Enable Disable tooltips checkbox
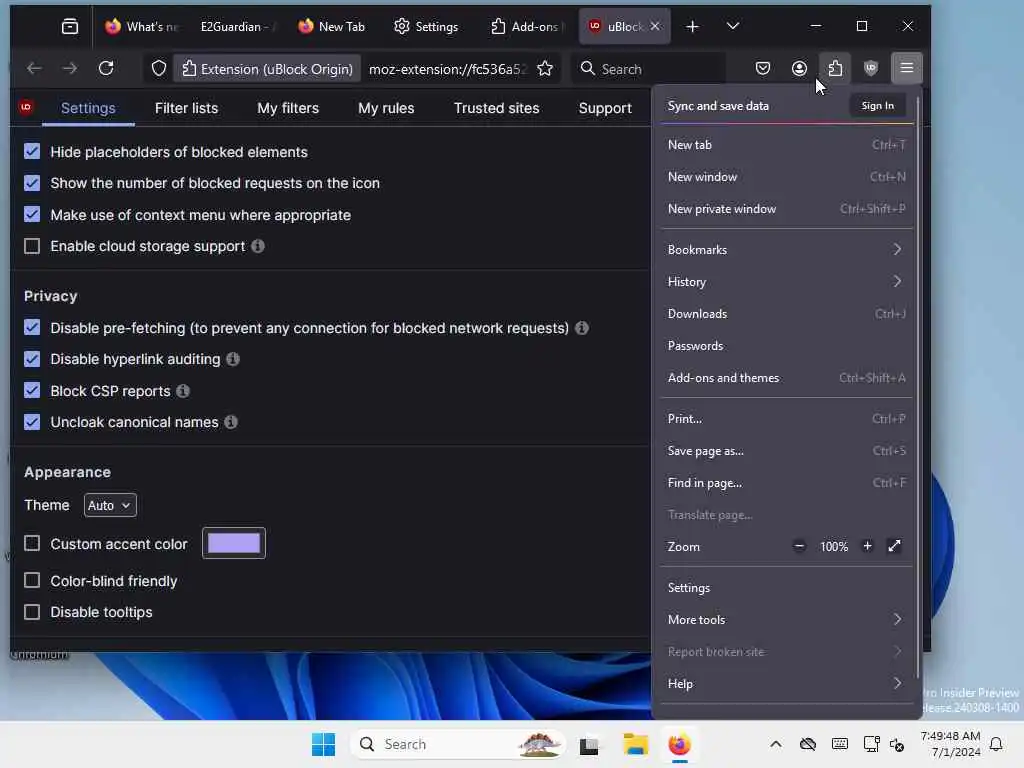 32,612
